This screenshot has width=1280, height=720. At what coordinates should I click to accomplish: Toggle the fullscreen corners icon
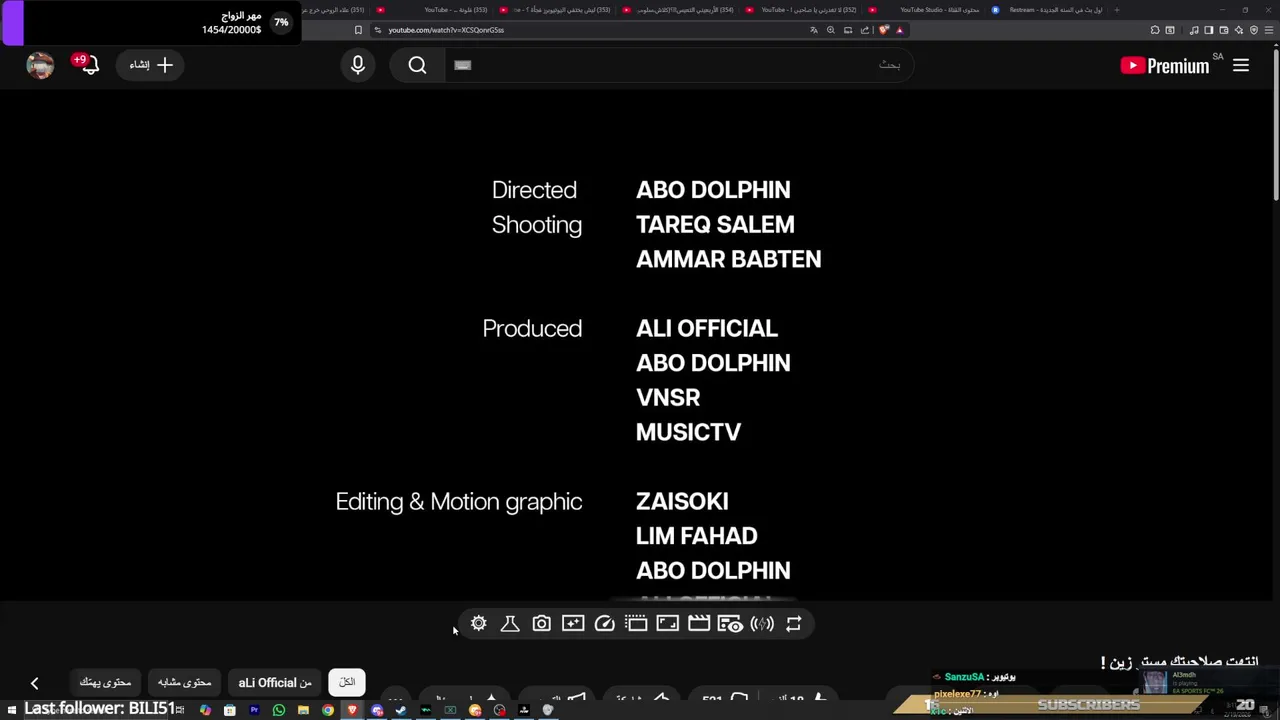(x=667, y=623)
